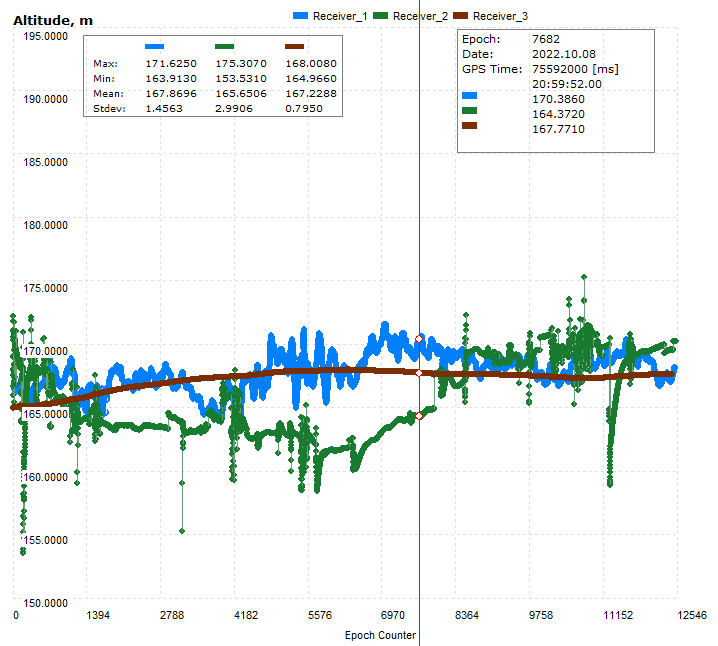Select the Epoch value 7682 in the info box
Image resolution: width=718 pixels, height=646 pixels.
546,40
